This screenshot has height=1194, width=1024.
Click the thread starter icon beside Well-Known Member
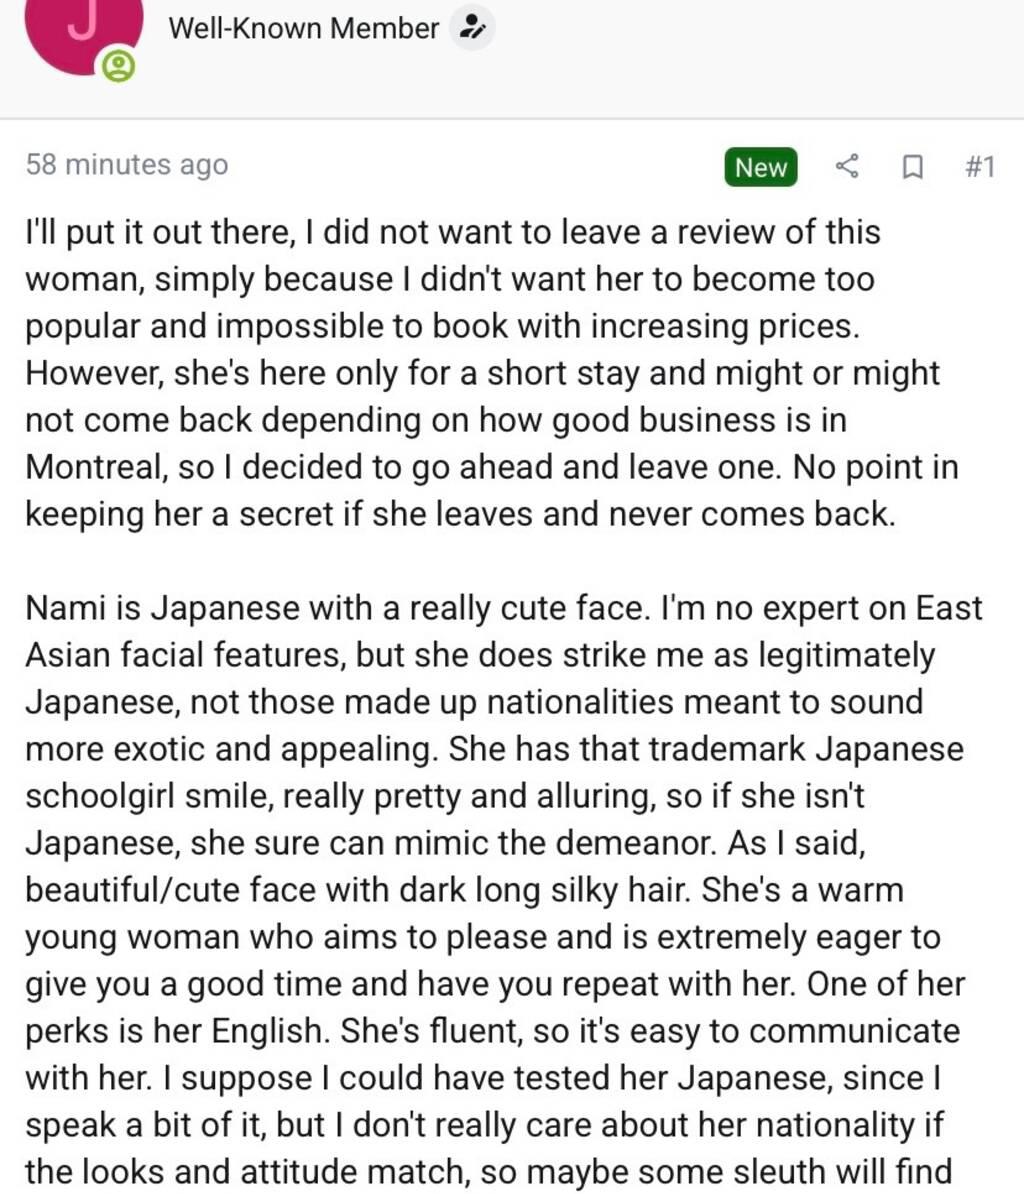click(x=471, y=29)
